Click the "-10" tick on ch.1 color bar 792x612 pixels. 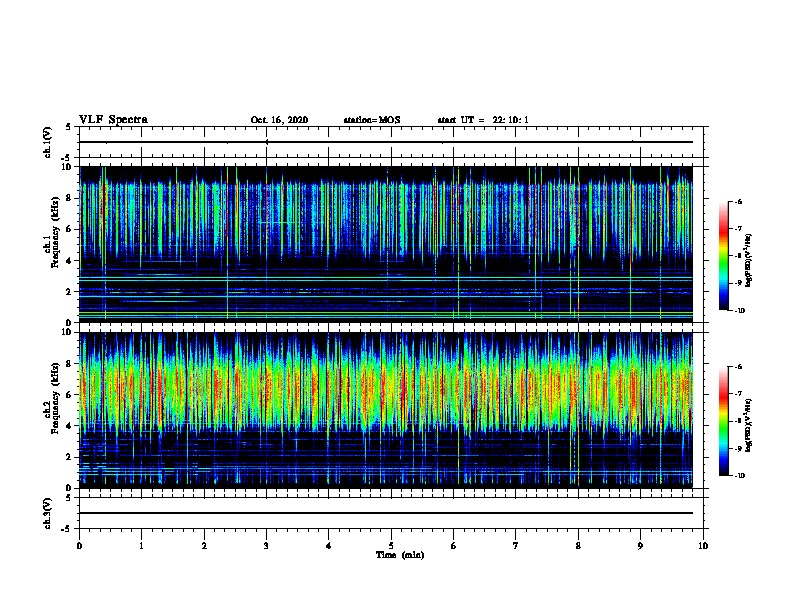[x=739, y=311]
